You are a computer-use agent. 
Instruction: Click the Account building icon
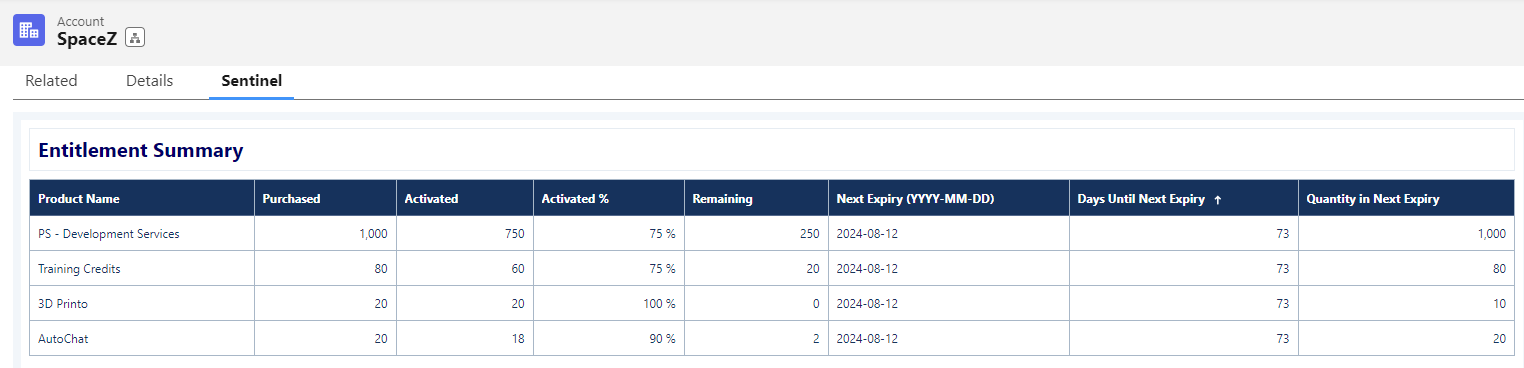pyautogui.click(x=29, y=30)
